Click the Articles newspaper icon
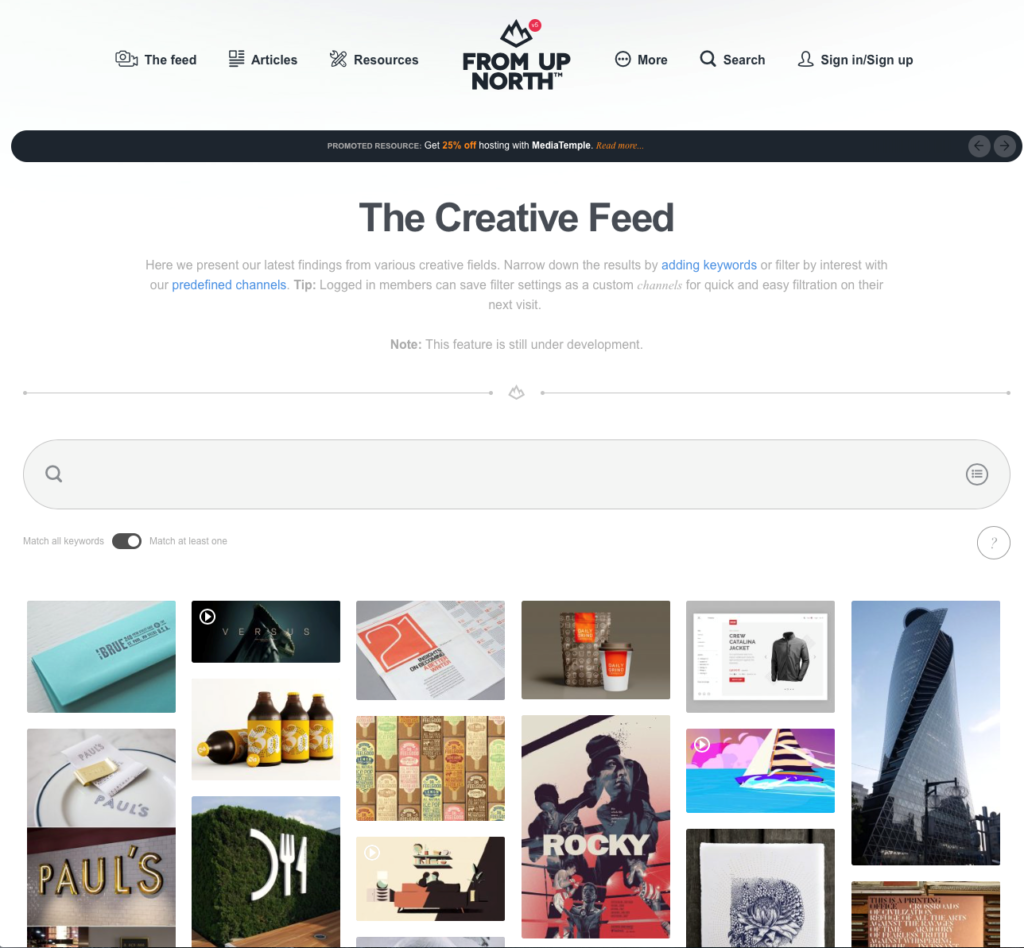This screenshot has height=948, width=1024. [x=236, y=59]
